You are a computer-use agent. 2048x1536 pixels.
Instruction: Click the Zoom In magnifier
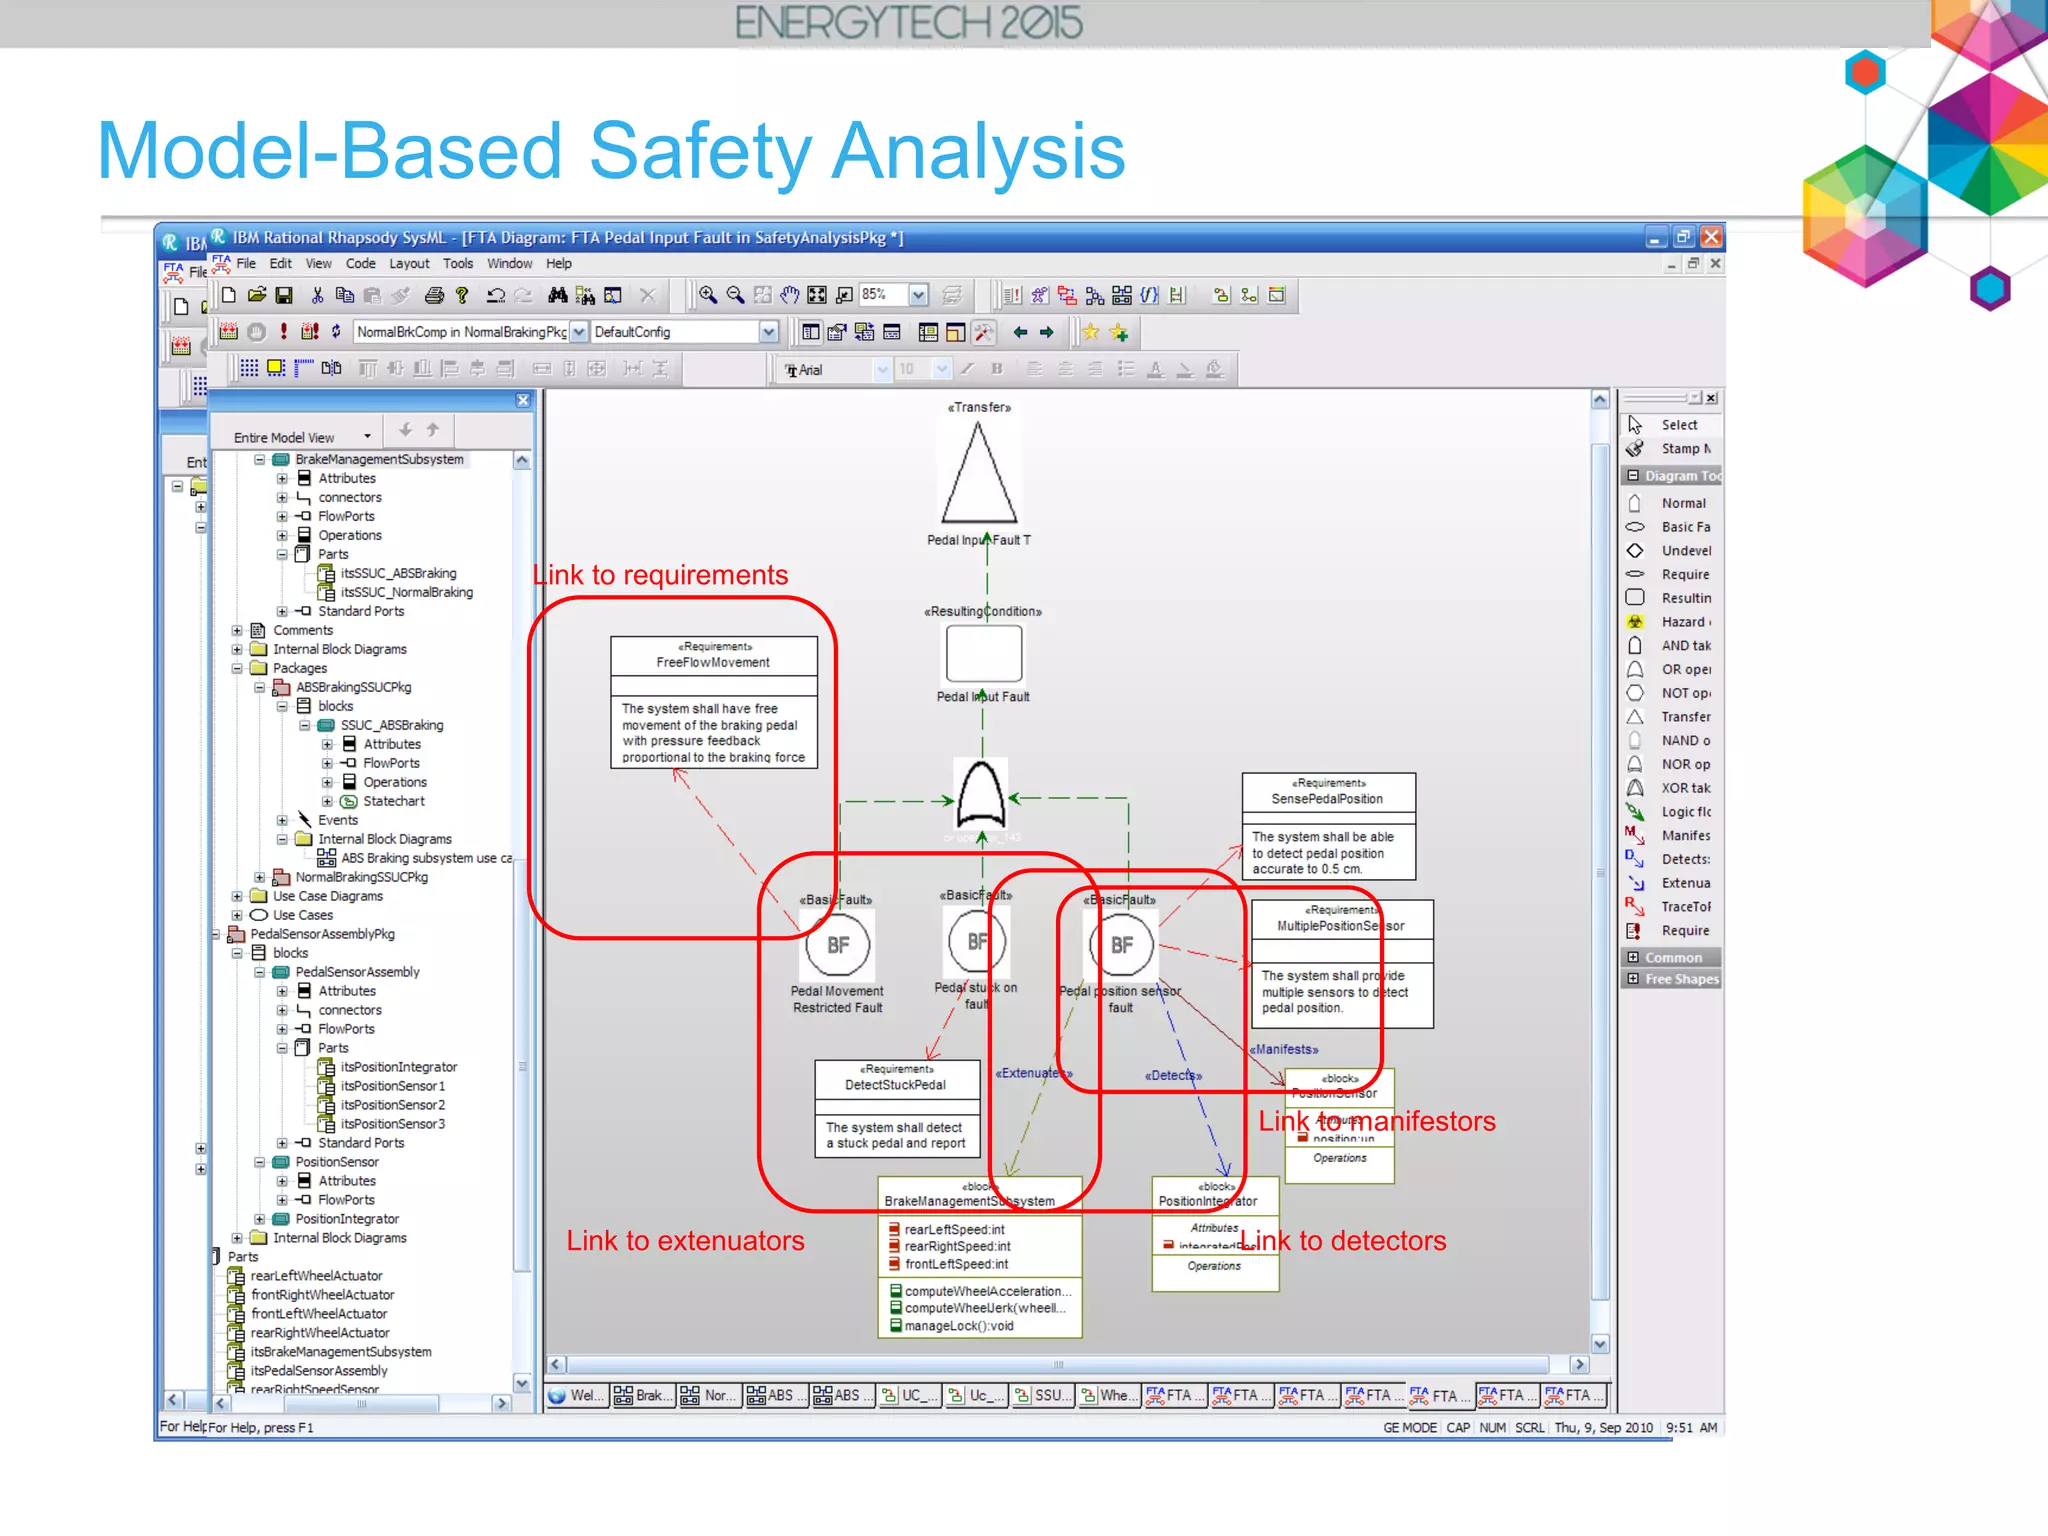point(708,295)
